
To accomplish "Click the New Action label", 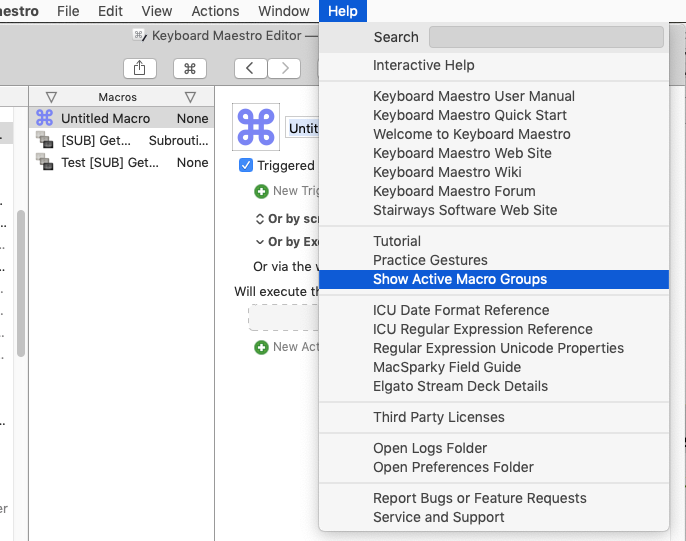I will pos(296,347).
